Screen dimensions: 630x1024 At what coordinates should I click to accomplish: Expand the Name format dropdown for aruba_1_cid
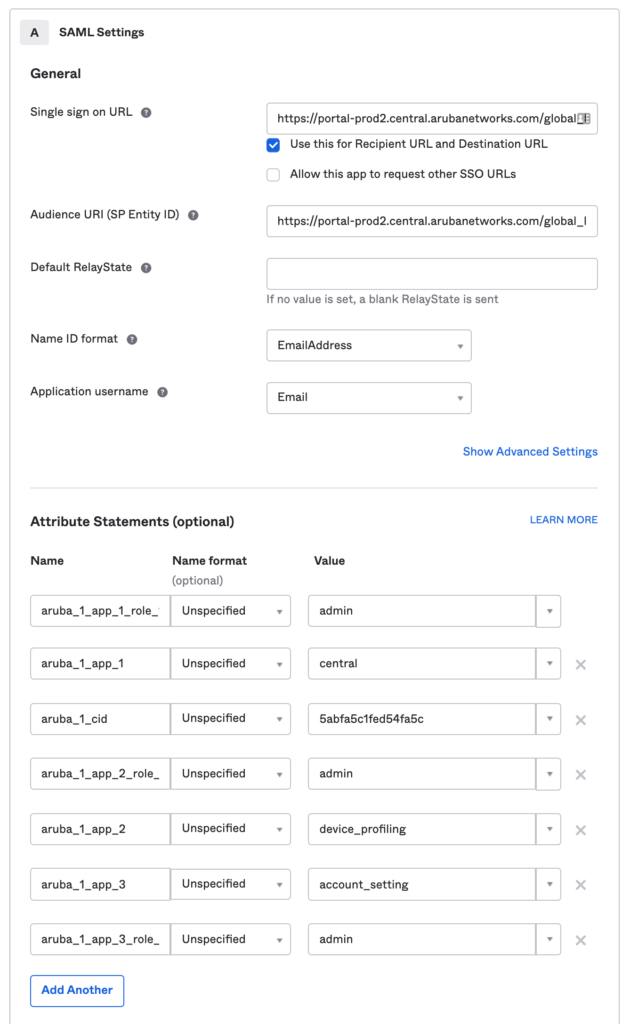pos(280,718)
